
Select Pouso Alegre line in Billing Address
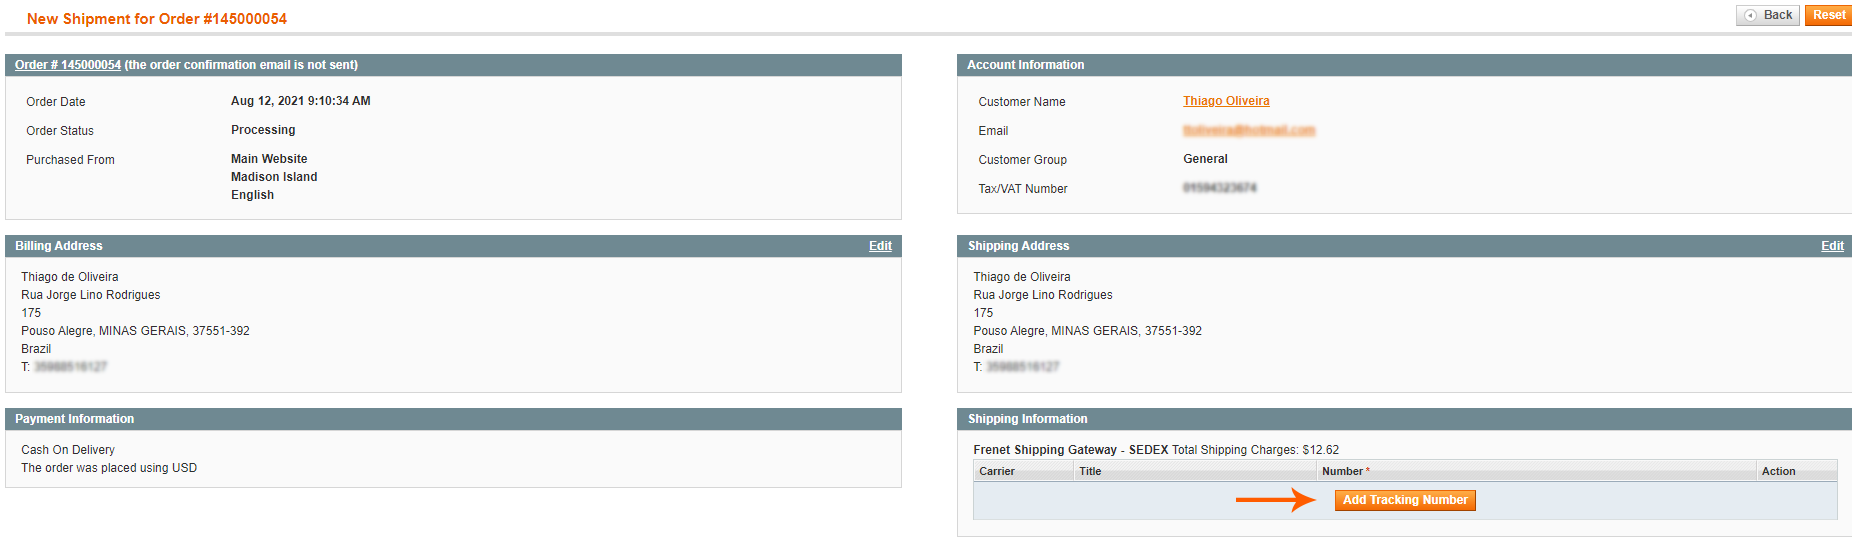[x=135, y=331]
